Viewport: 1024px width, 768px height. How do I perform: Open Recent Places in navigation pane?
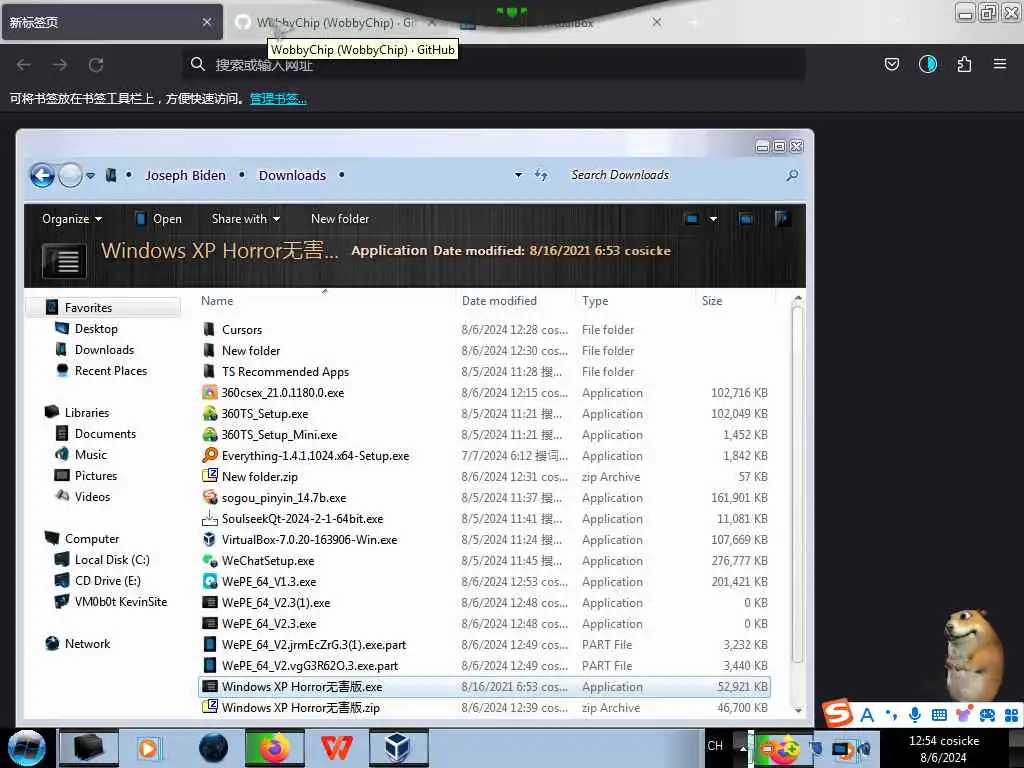click(110, 370)
